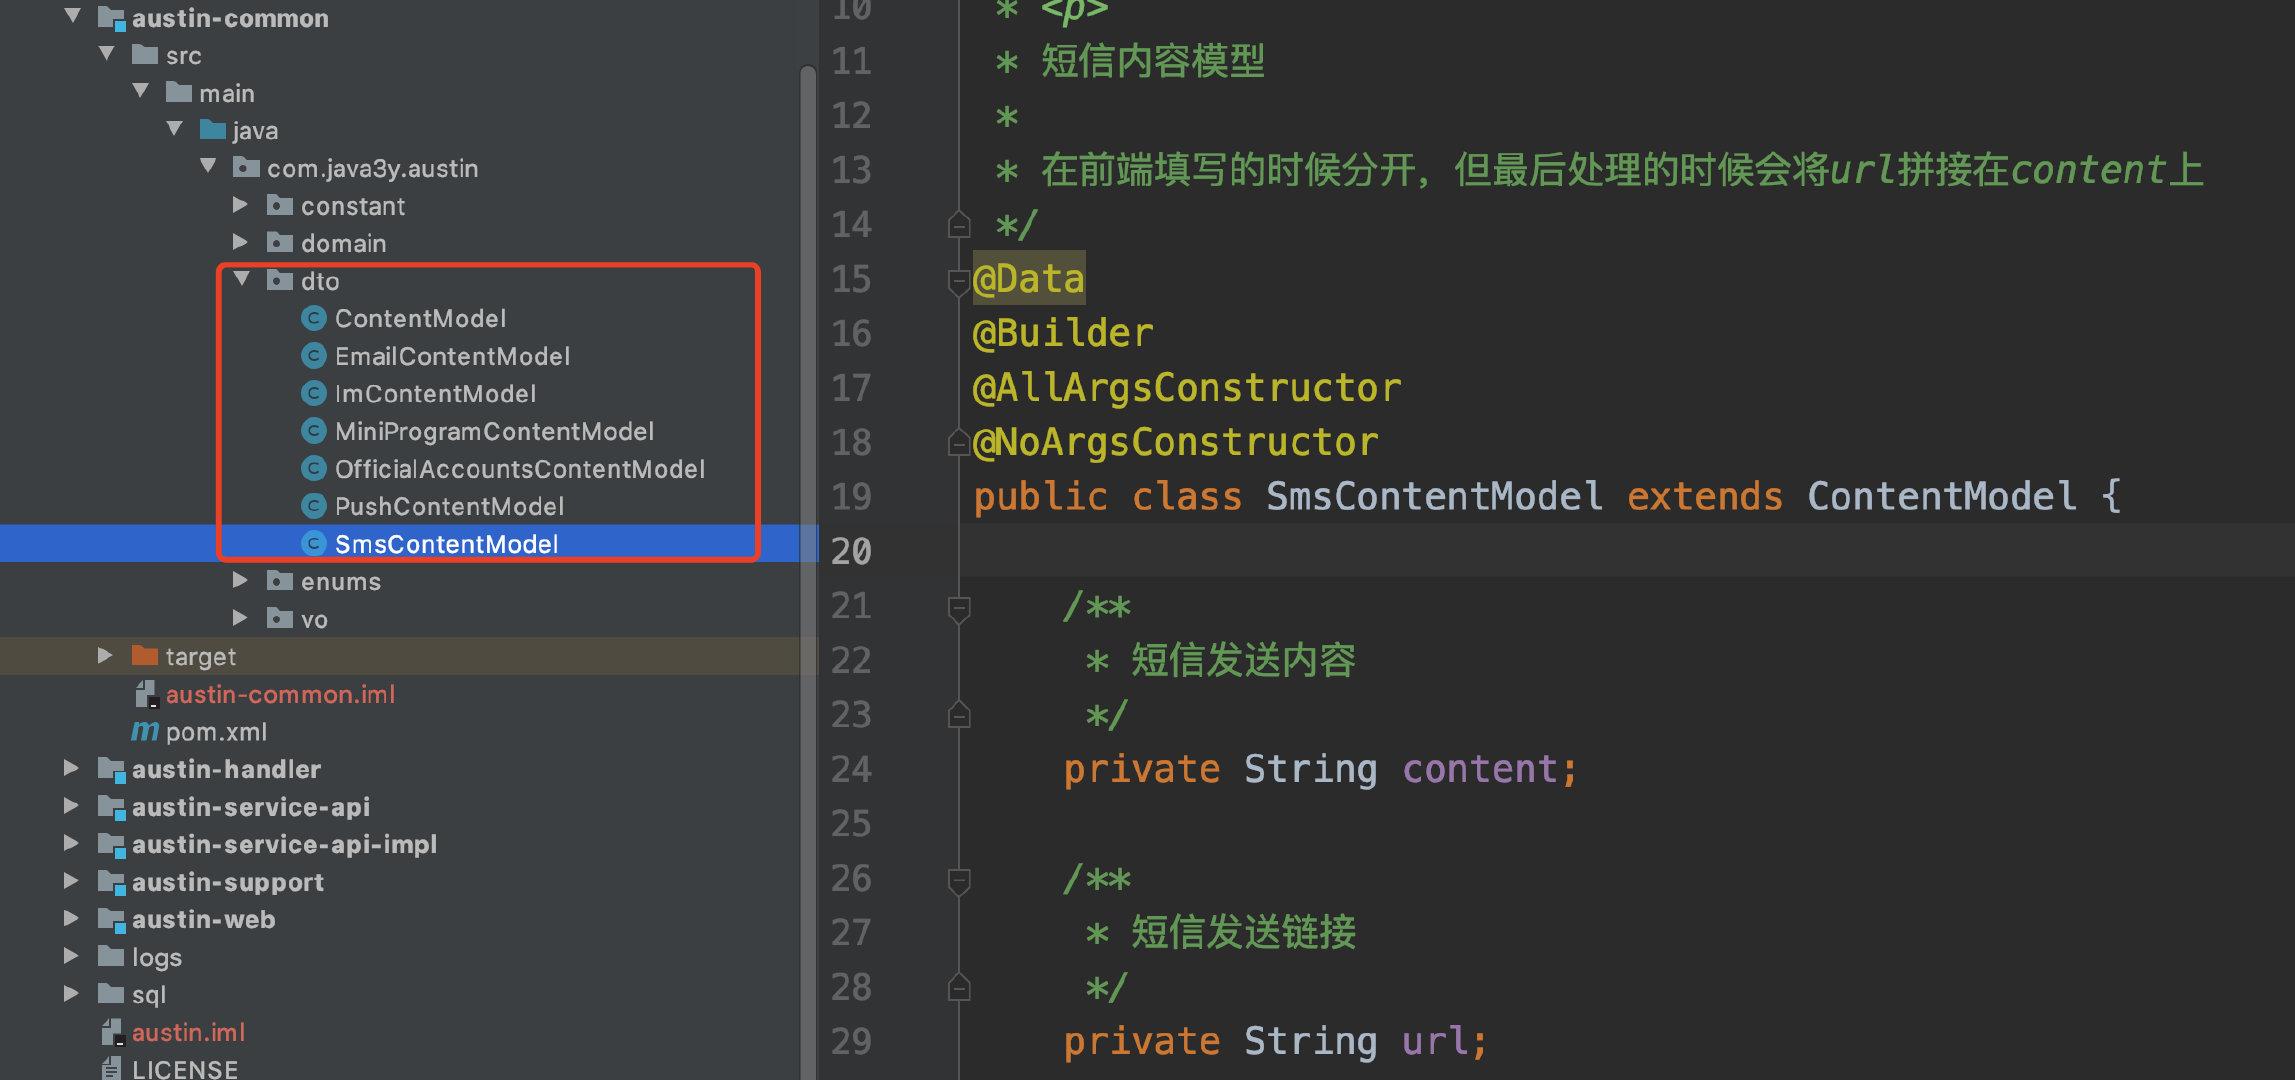Expand the austin-web module
This screenshot has width=2295, height=1080.
(x=71, y=919)
